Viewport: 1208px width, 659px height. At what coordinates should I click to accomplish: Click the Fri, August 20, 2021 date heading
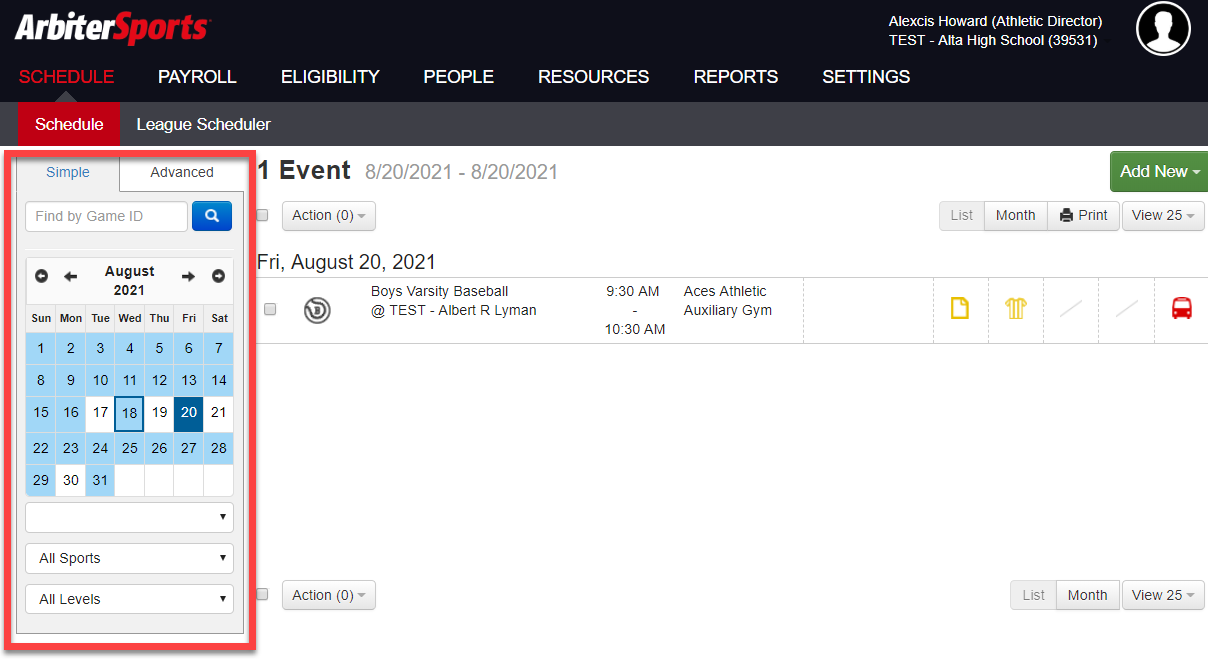tap(346, 262)
